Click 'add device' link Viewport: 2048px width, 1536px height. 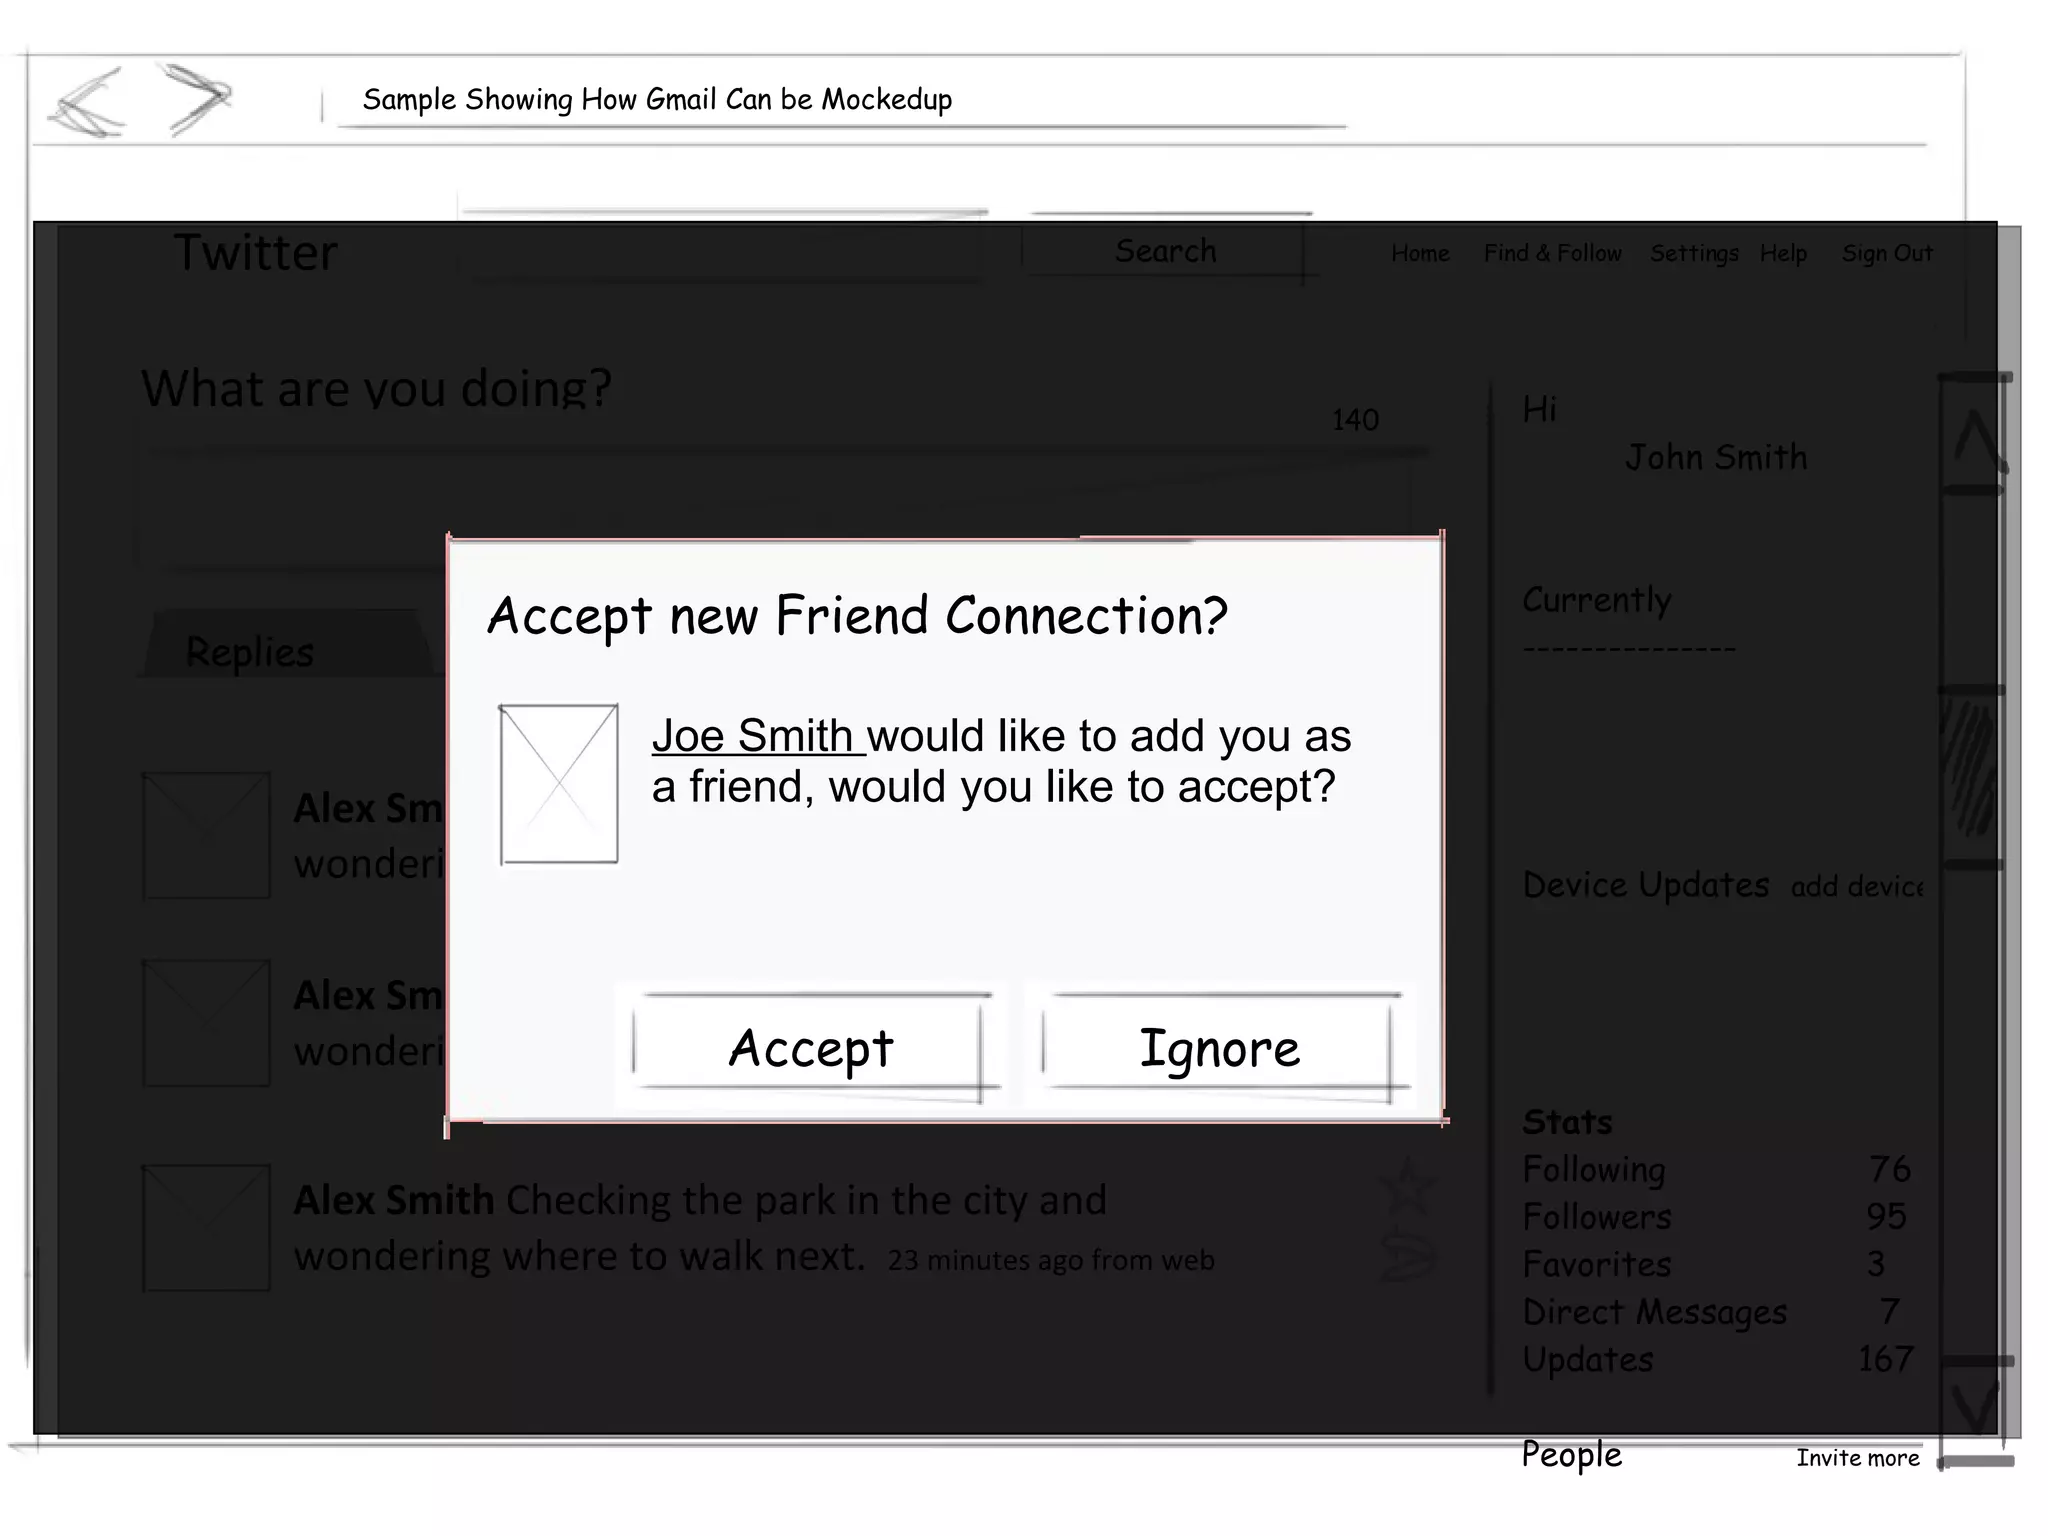[1857, 887]
